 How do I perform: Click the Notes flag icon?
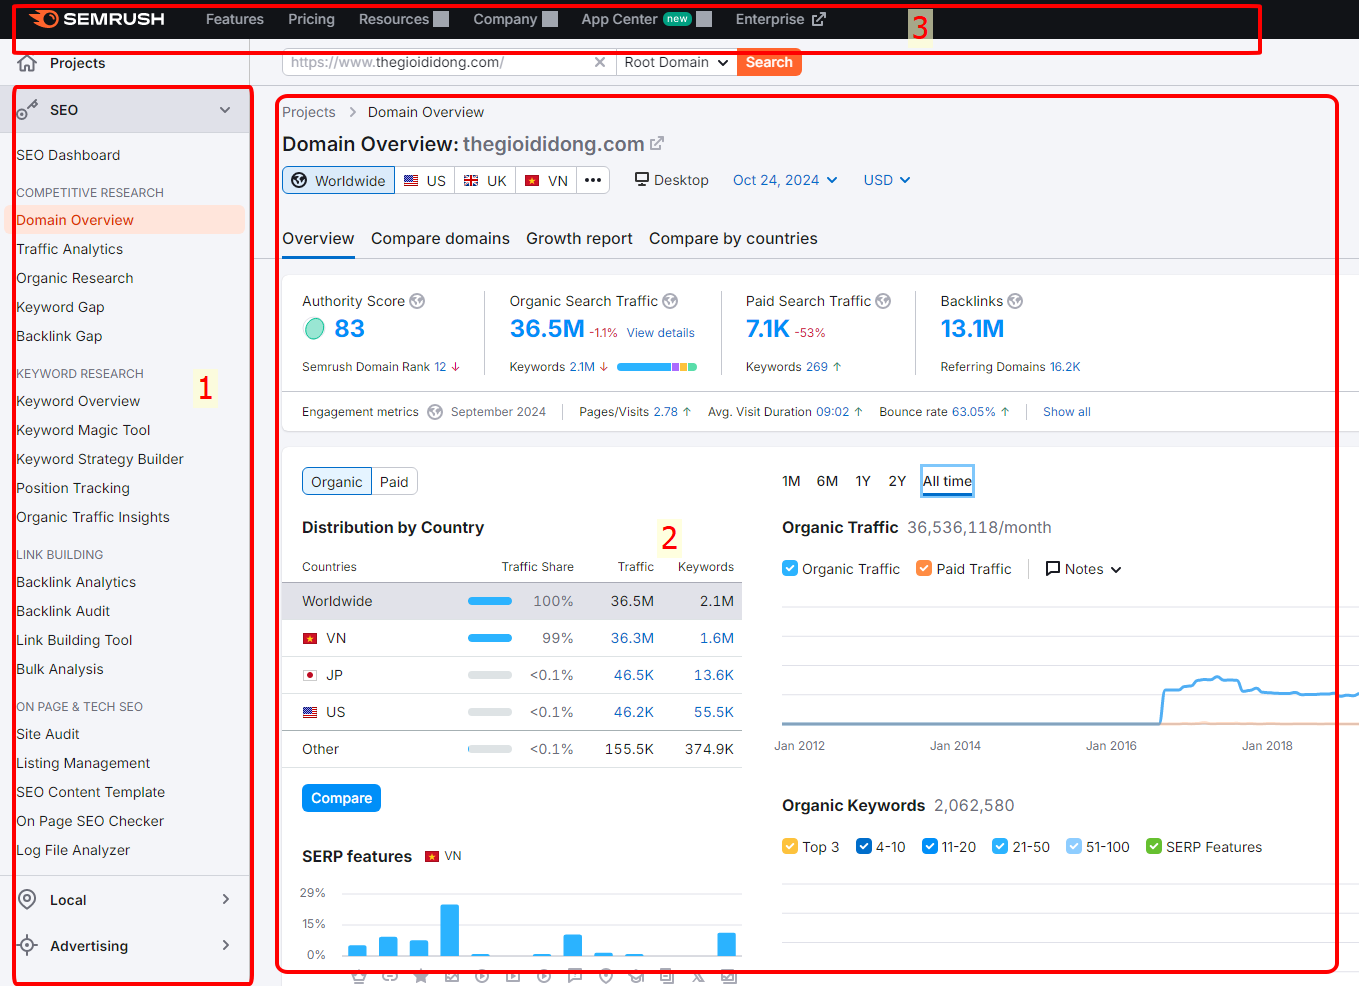[1053, 568]
